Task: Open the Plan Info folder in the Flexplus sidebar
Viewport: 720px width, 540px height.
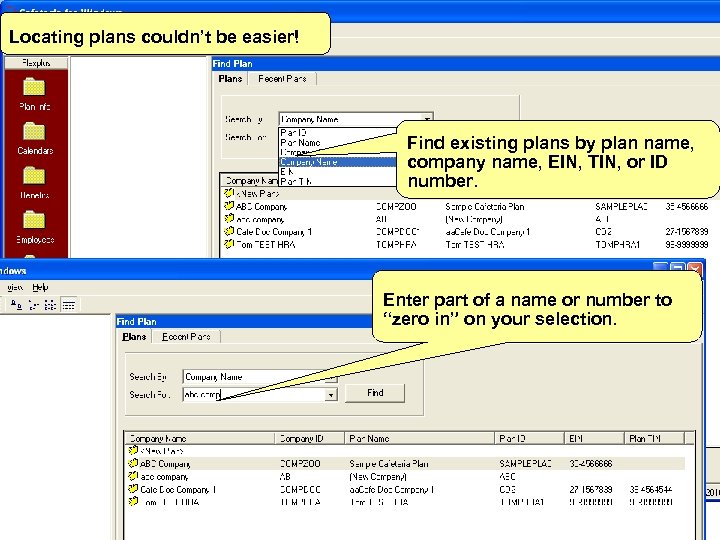Action: click(x=34, y=94)
